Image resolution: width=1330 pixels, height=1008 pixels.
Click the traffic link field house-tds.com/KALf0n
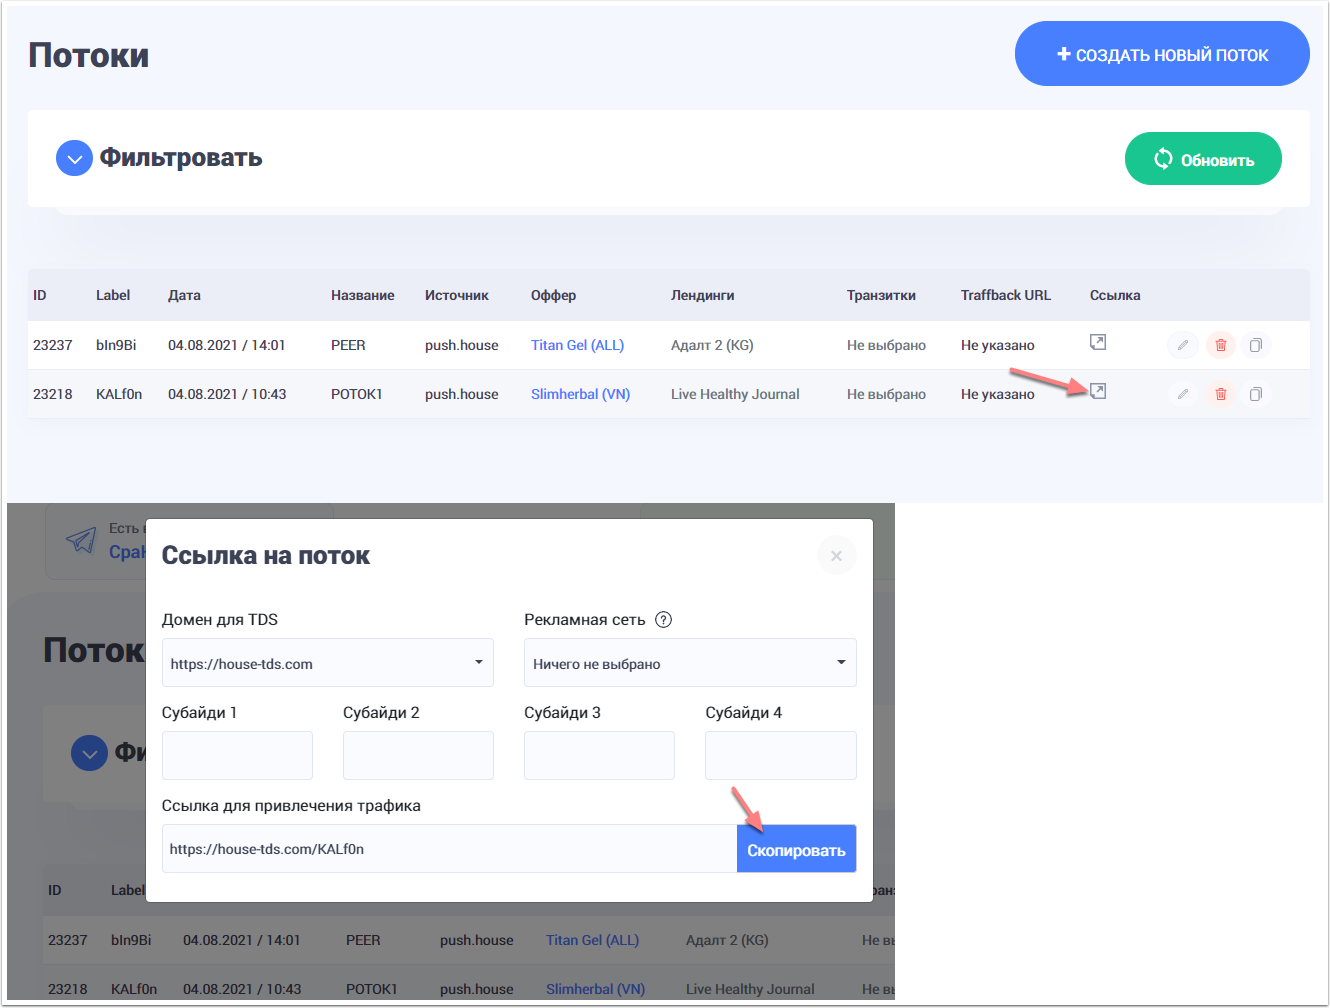point(449,849)
